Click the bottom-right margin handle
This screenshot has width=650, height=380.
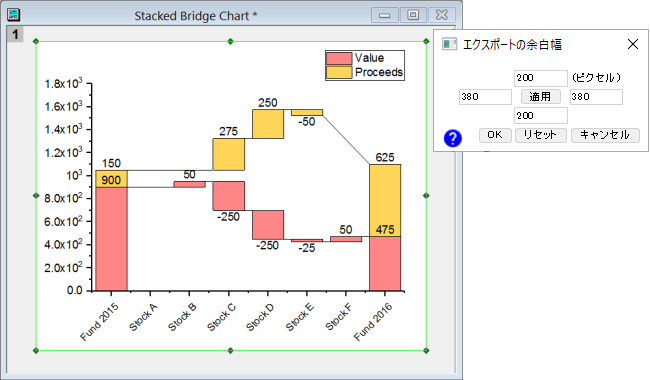point(426,351)
